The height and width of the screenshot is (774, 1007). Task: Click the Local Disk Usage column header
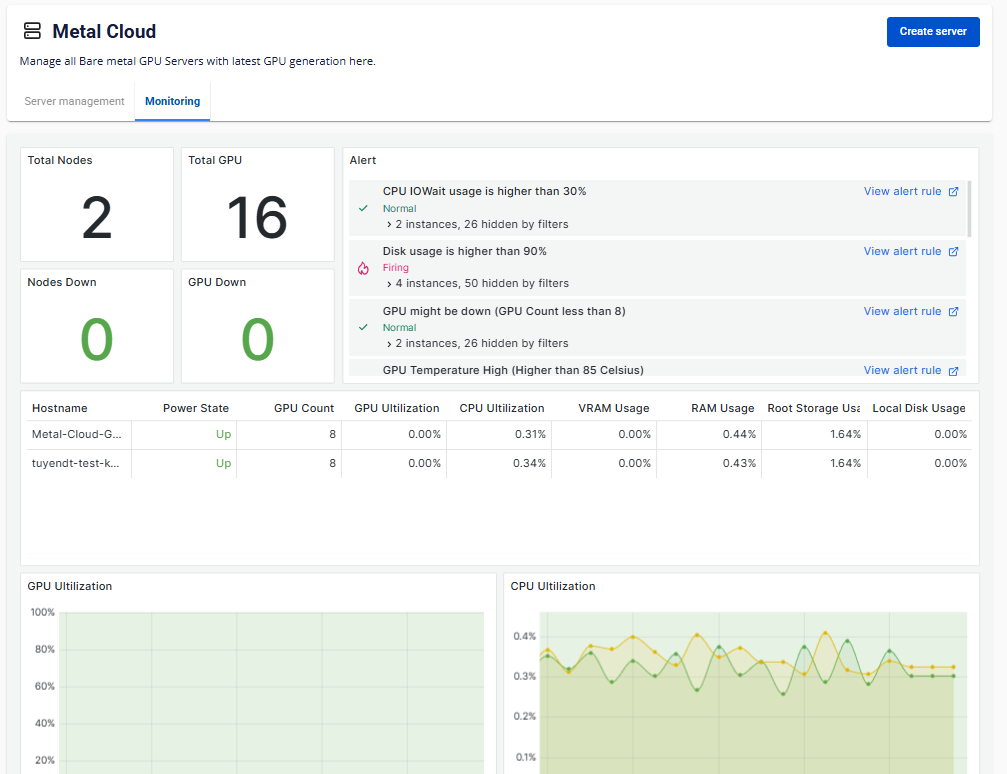point(918,408)
